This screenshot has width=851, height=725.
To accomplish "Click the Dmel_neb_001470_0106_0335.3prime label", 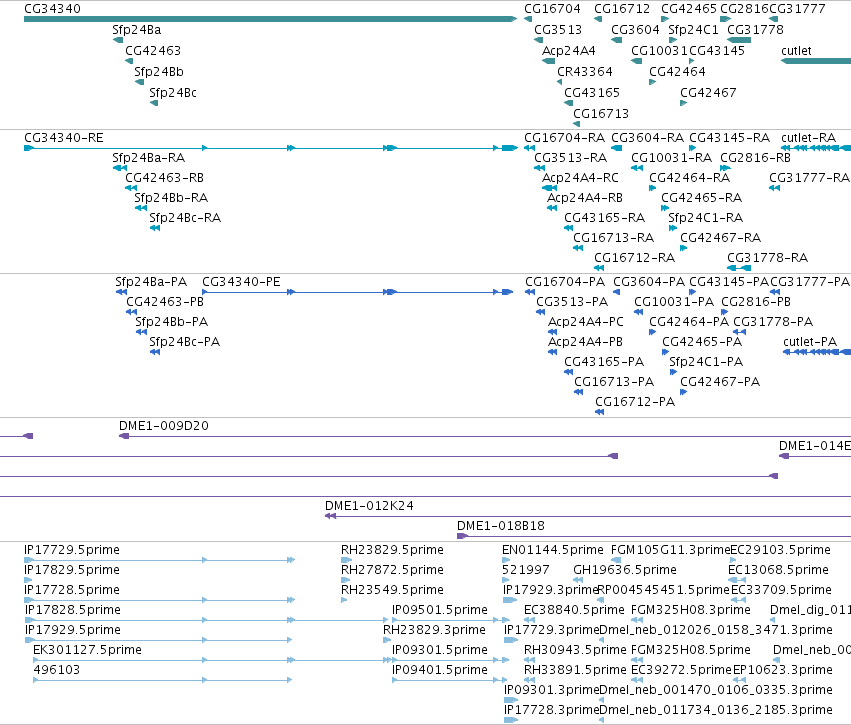I will point(715,690).
